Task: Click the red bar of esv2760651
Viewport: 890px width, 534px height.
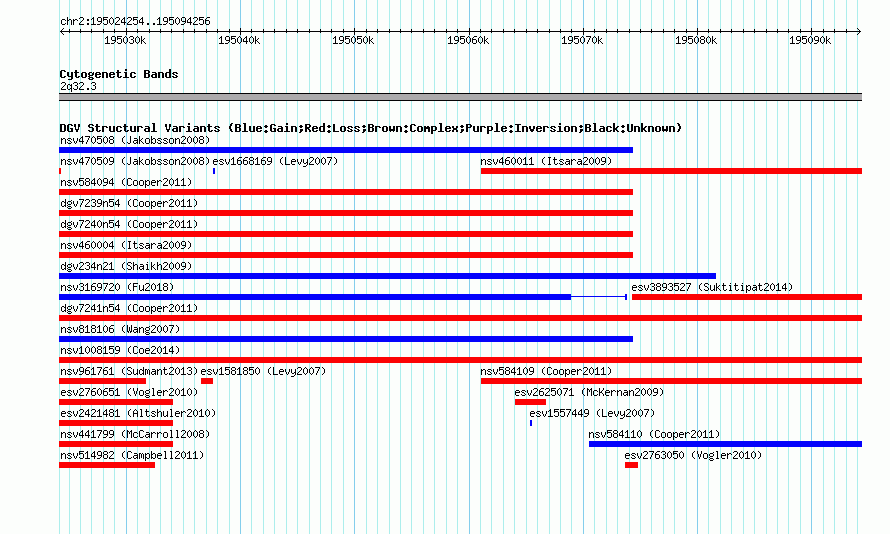Action: (x=116, y=402)
